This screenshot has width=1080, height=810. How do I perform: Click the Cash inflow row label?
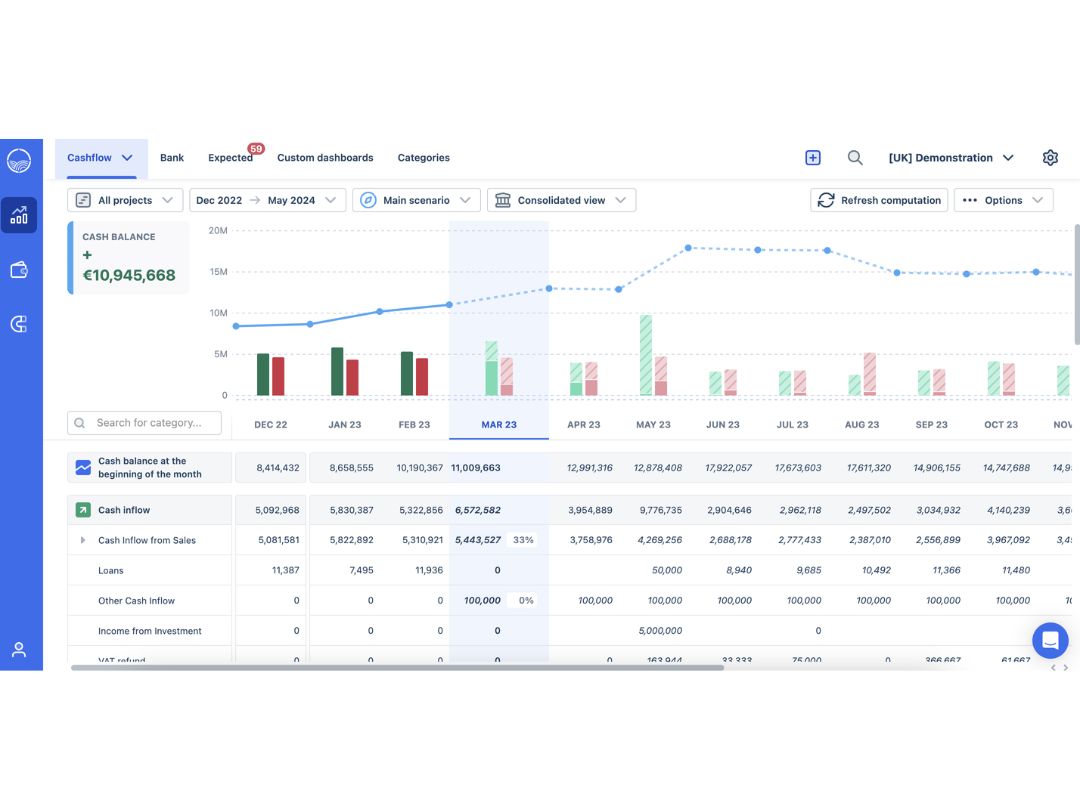point(124,510)
